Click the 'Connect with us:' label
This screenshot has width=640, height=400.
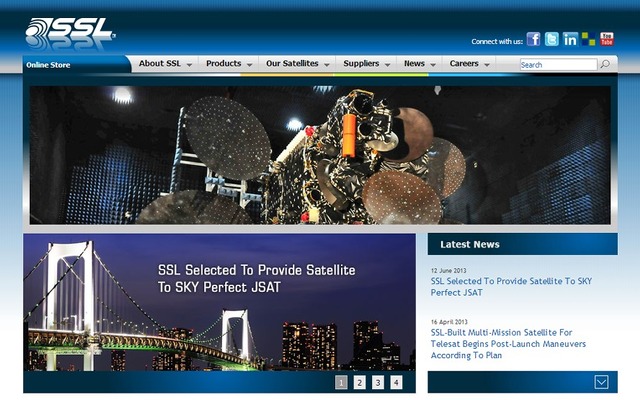tap(497, 41)
